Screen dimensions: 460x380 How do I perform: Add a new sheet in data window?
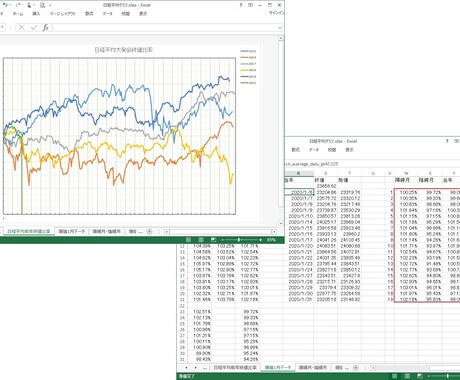tap(356, 368)
